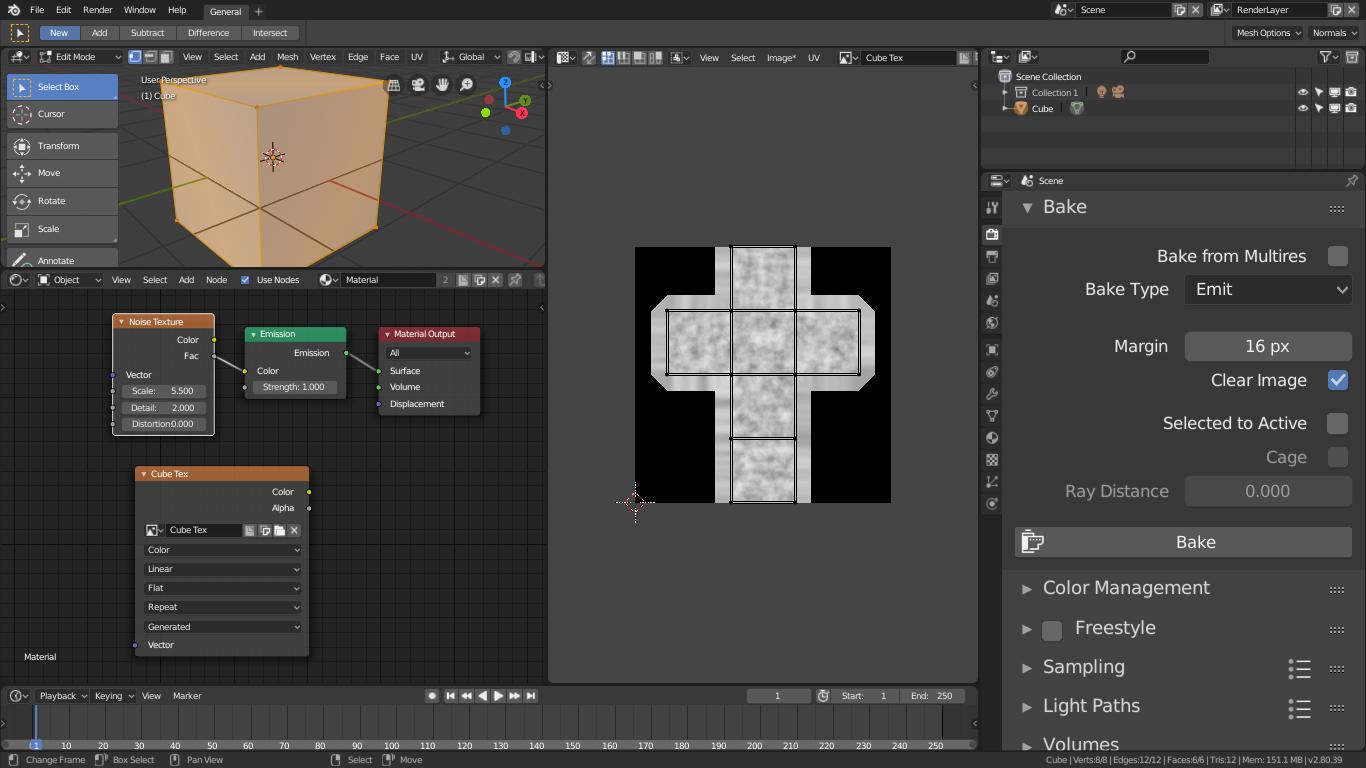Click the viewport zoom magnifier icon
The height and width of the screenshot is (768, 1366).
tap(466, 85)
